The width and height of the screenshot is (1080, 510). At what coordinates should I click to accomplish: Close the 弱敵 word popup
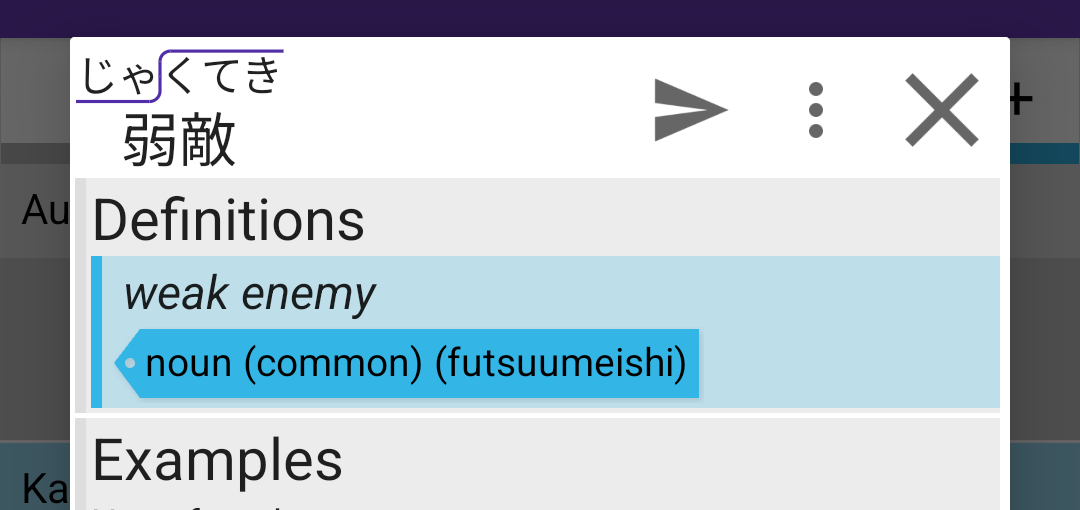[941, 110]
